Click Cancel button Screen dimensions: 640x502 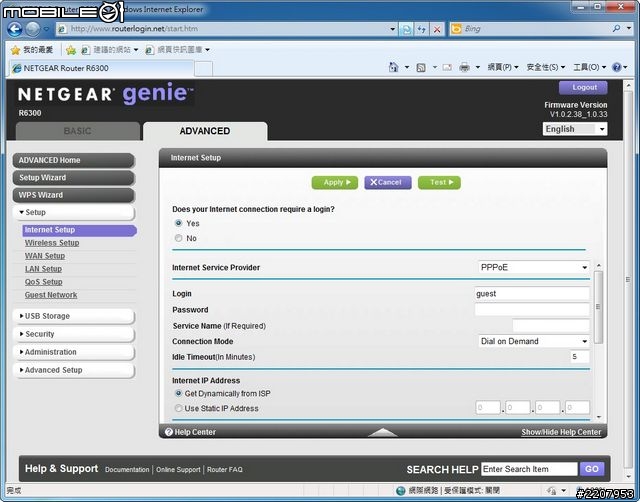(x=388, y=182)
